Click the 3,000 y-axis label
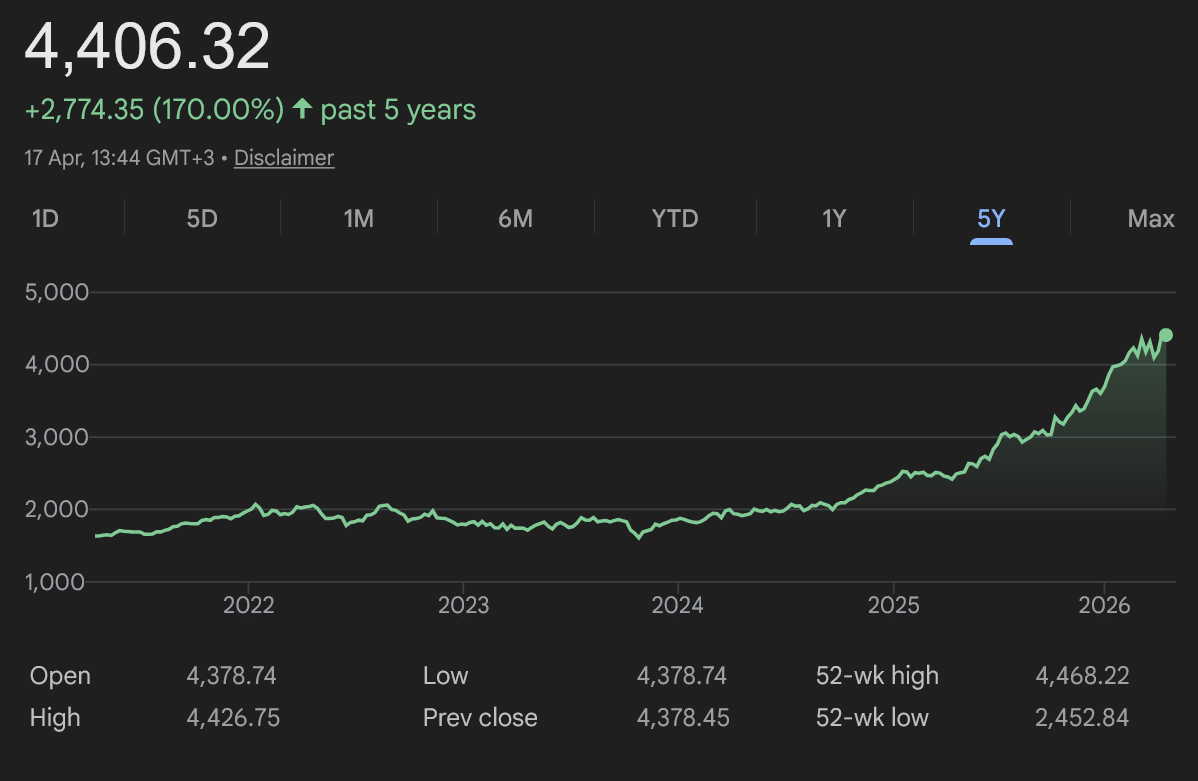Image resolution: width=1198 pixels, height=781 pixels. [57, 437]
